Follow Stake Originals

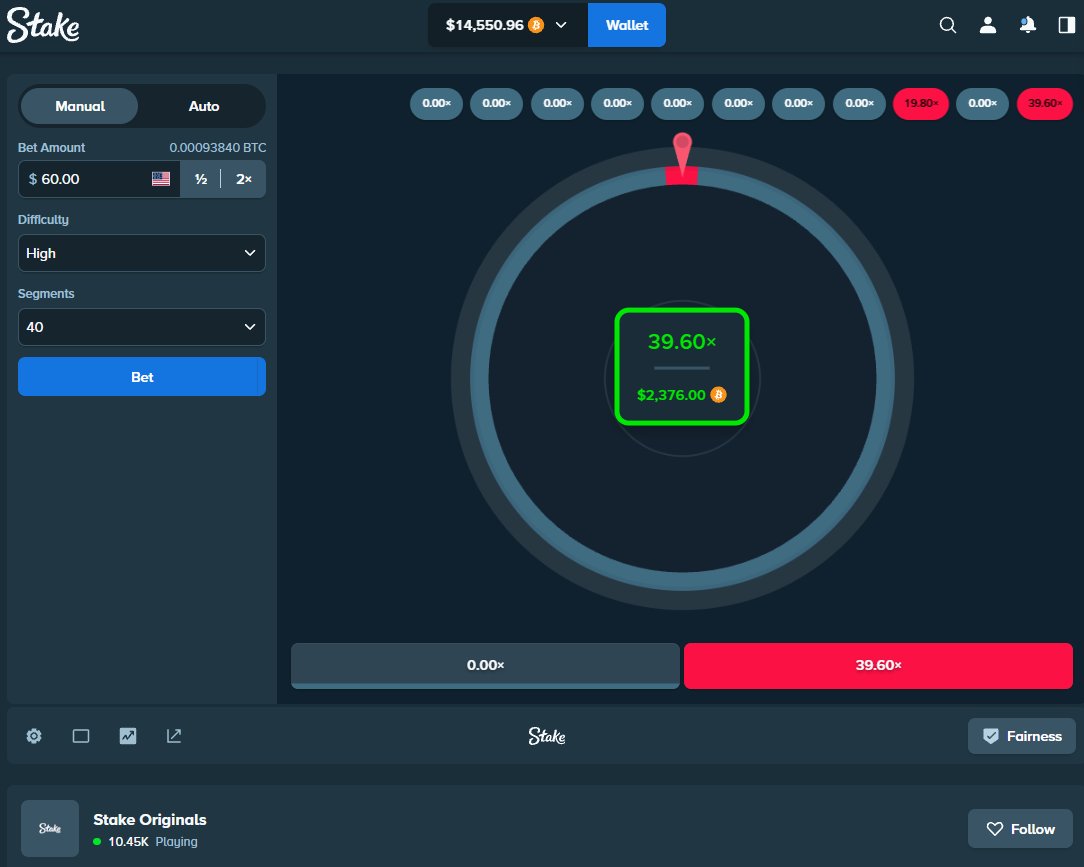click(1020, 829)
